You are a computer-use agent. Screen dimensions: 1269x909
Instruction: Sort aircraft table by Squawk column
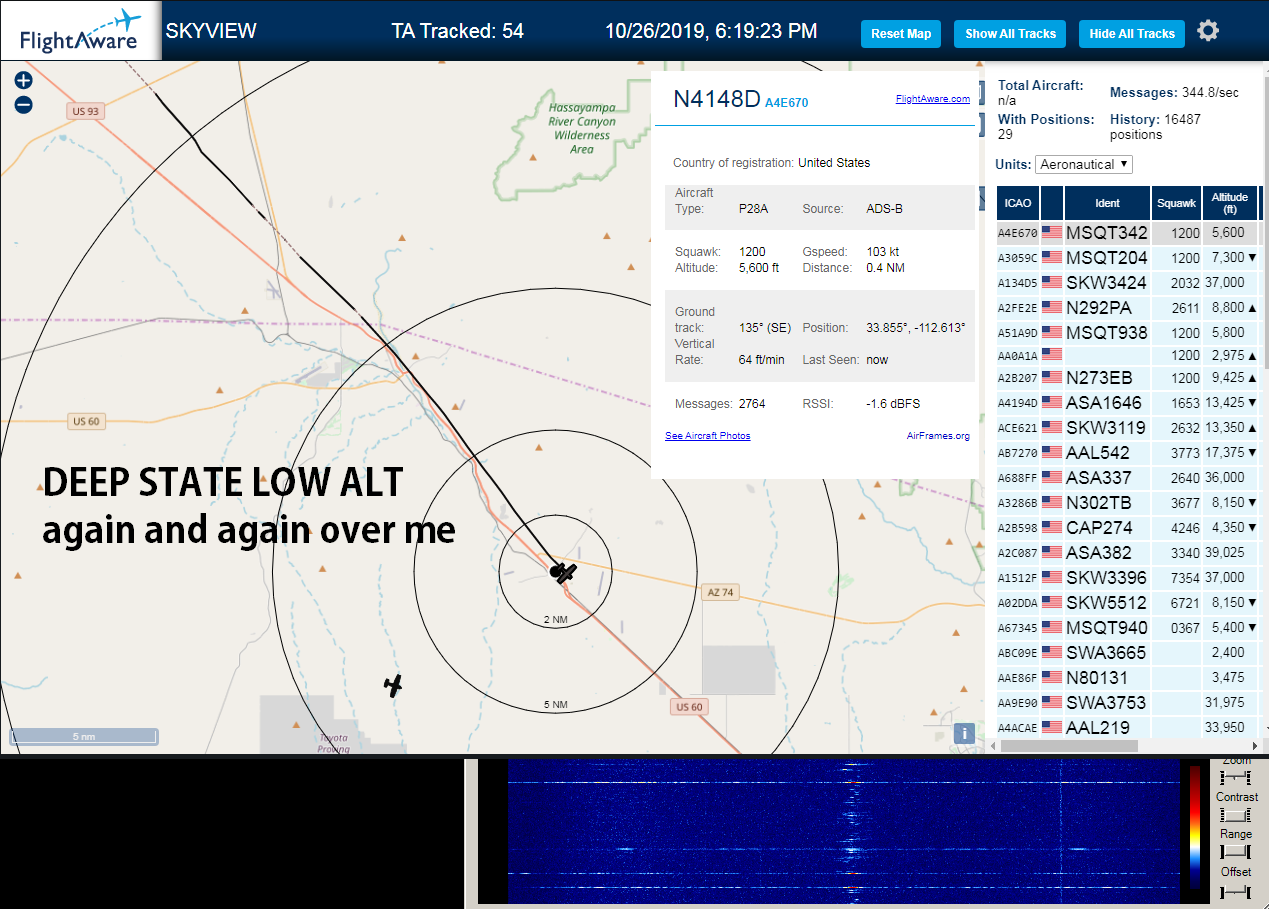pos(1176,203)
